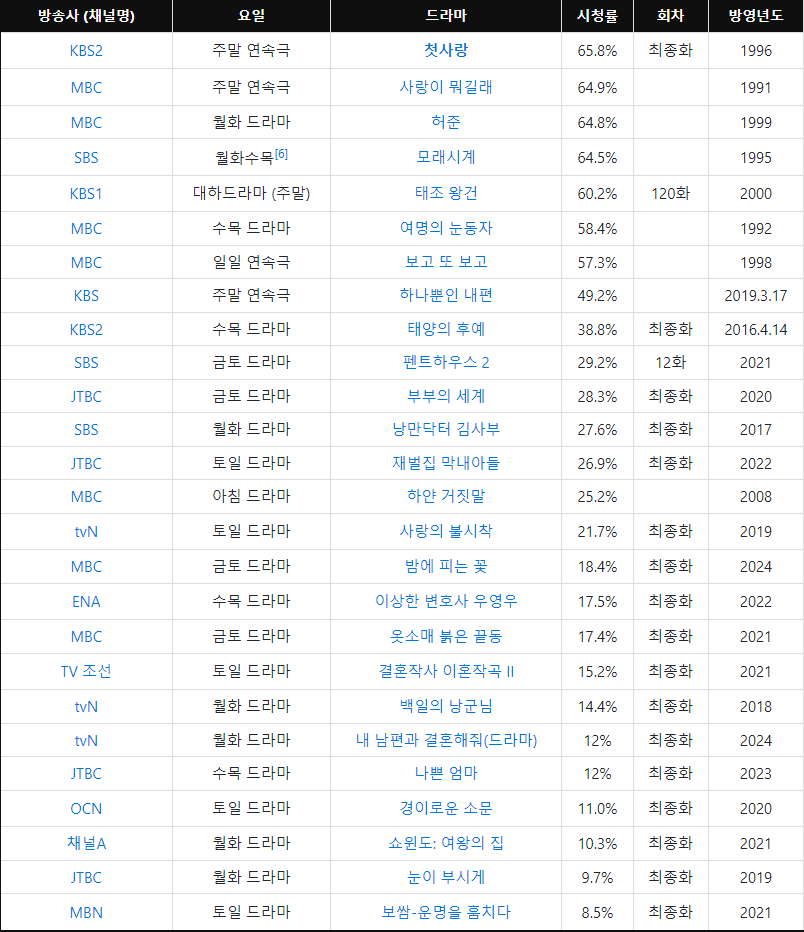Open the 모래시계 drama link
804x932 pixels.
coord(446,158)
